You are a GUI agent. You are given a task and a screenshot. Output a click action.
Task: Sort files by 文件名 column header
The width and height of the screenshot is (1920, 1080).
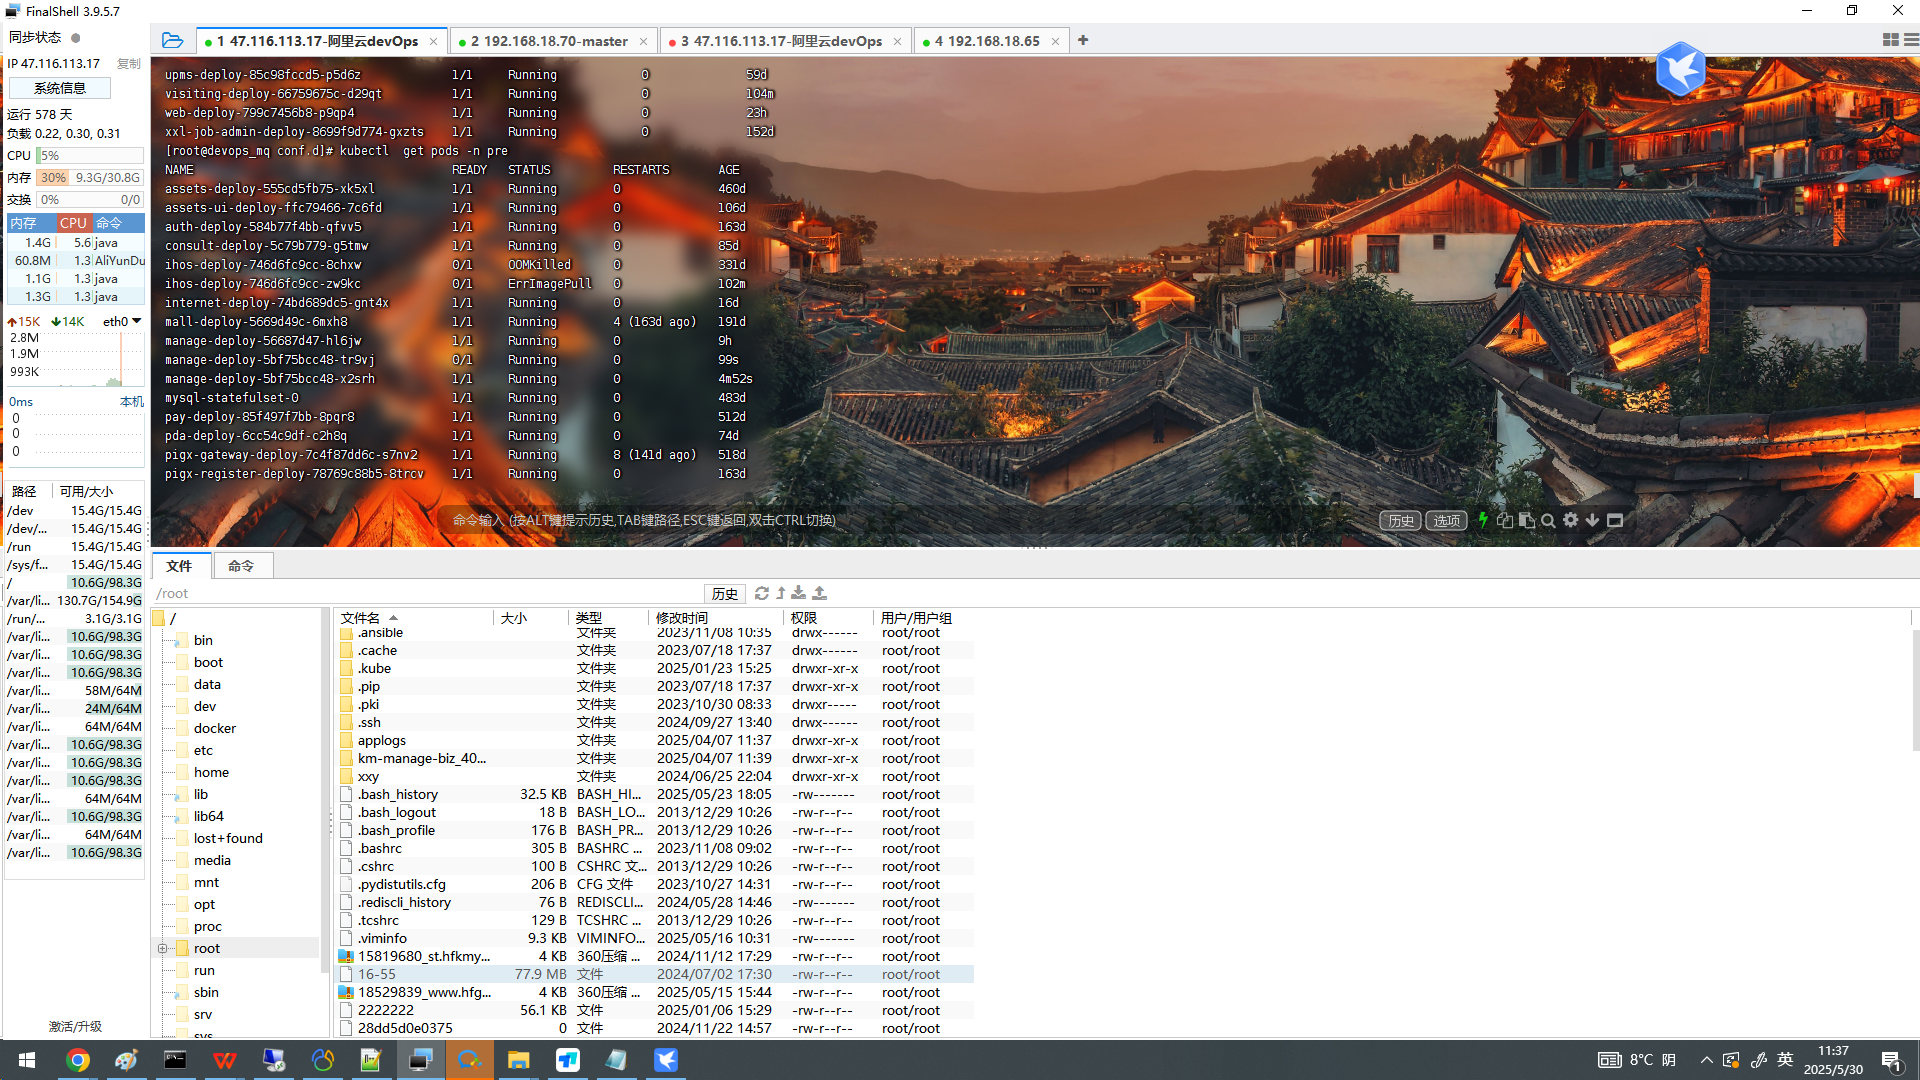360,618
